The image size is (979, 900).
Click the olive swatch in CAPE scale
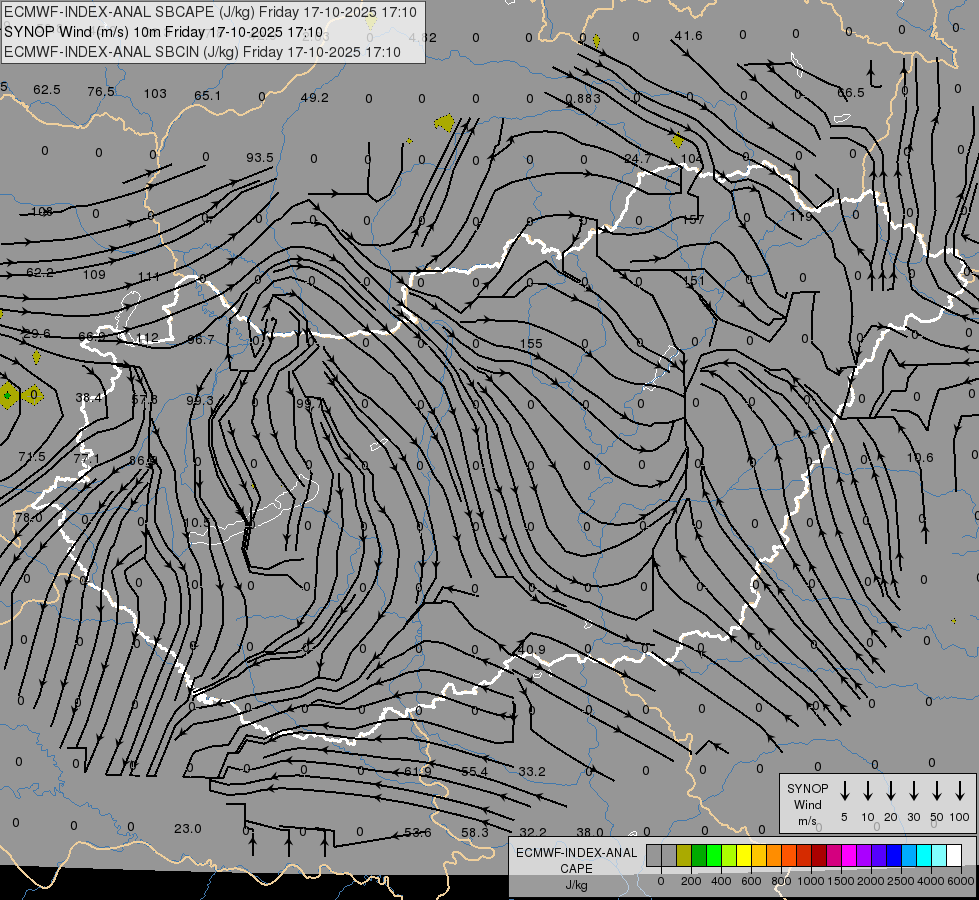point(684,855)
